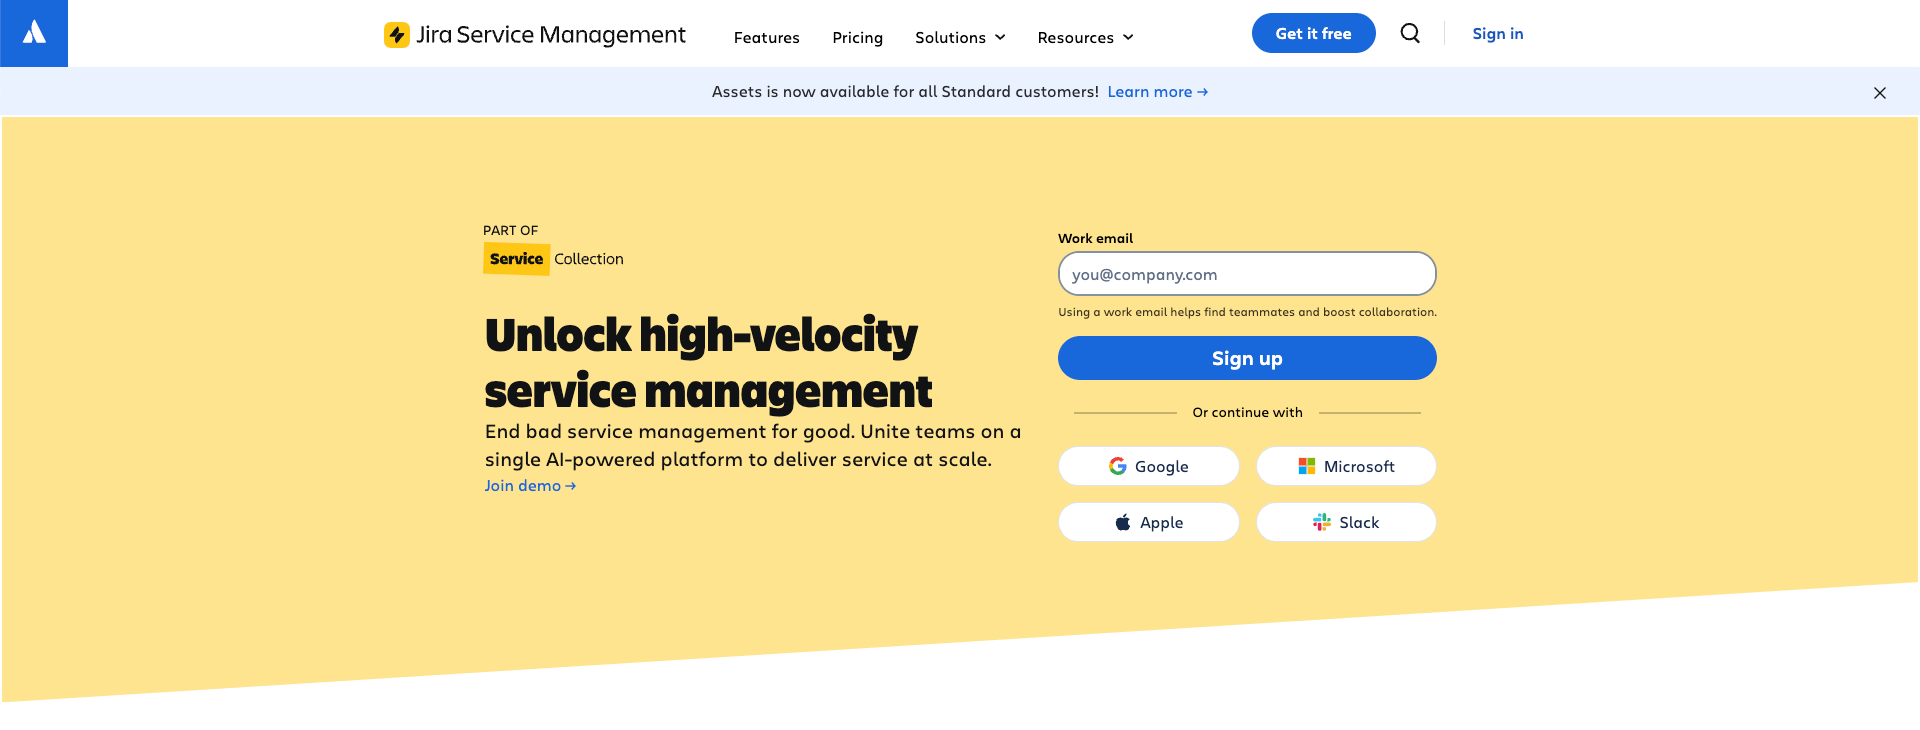Dismiss the Assets announcement banner
This screenshot has width=1920, height=730.
pyautogui.click(x=1880, y=92)
